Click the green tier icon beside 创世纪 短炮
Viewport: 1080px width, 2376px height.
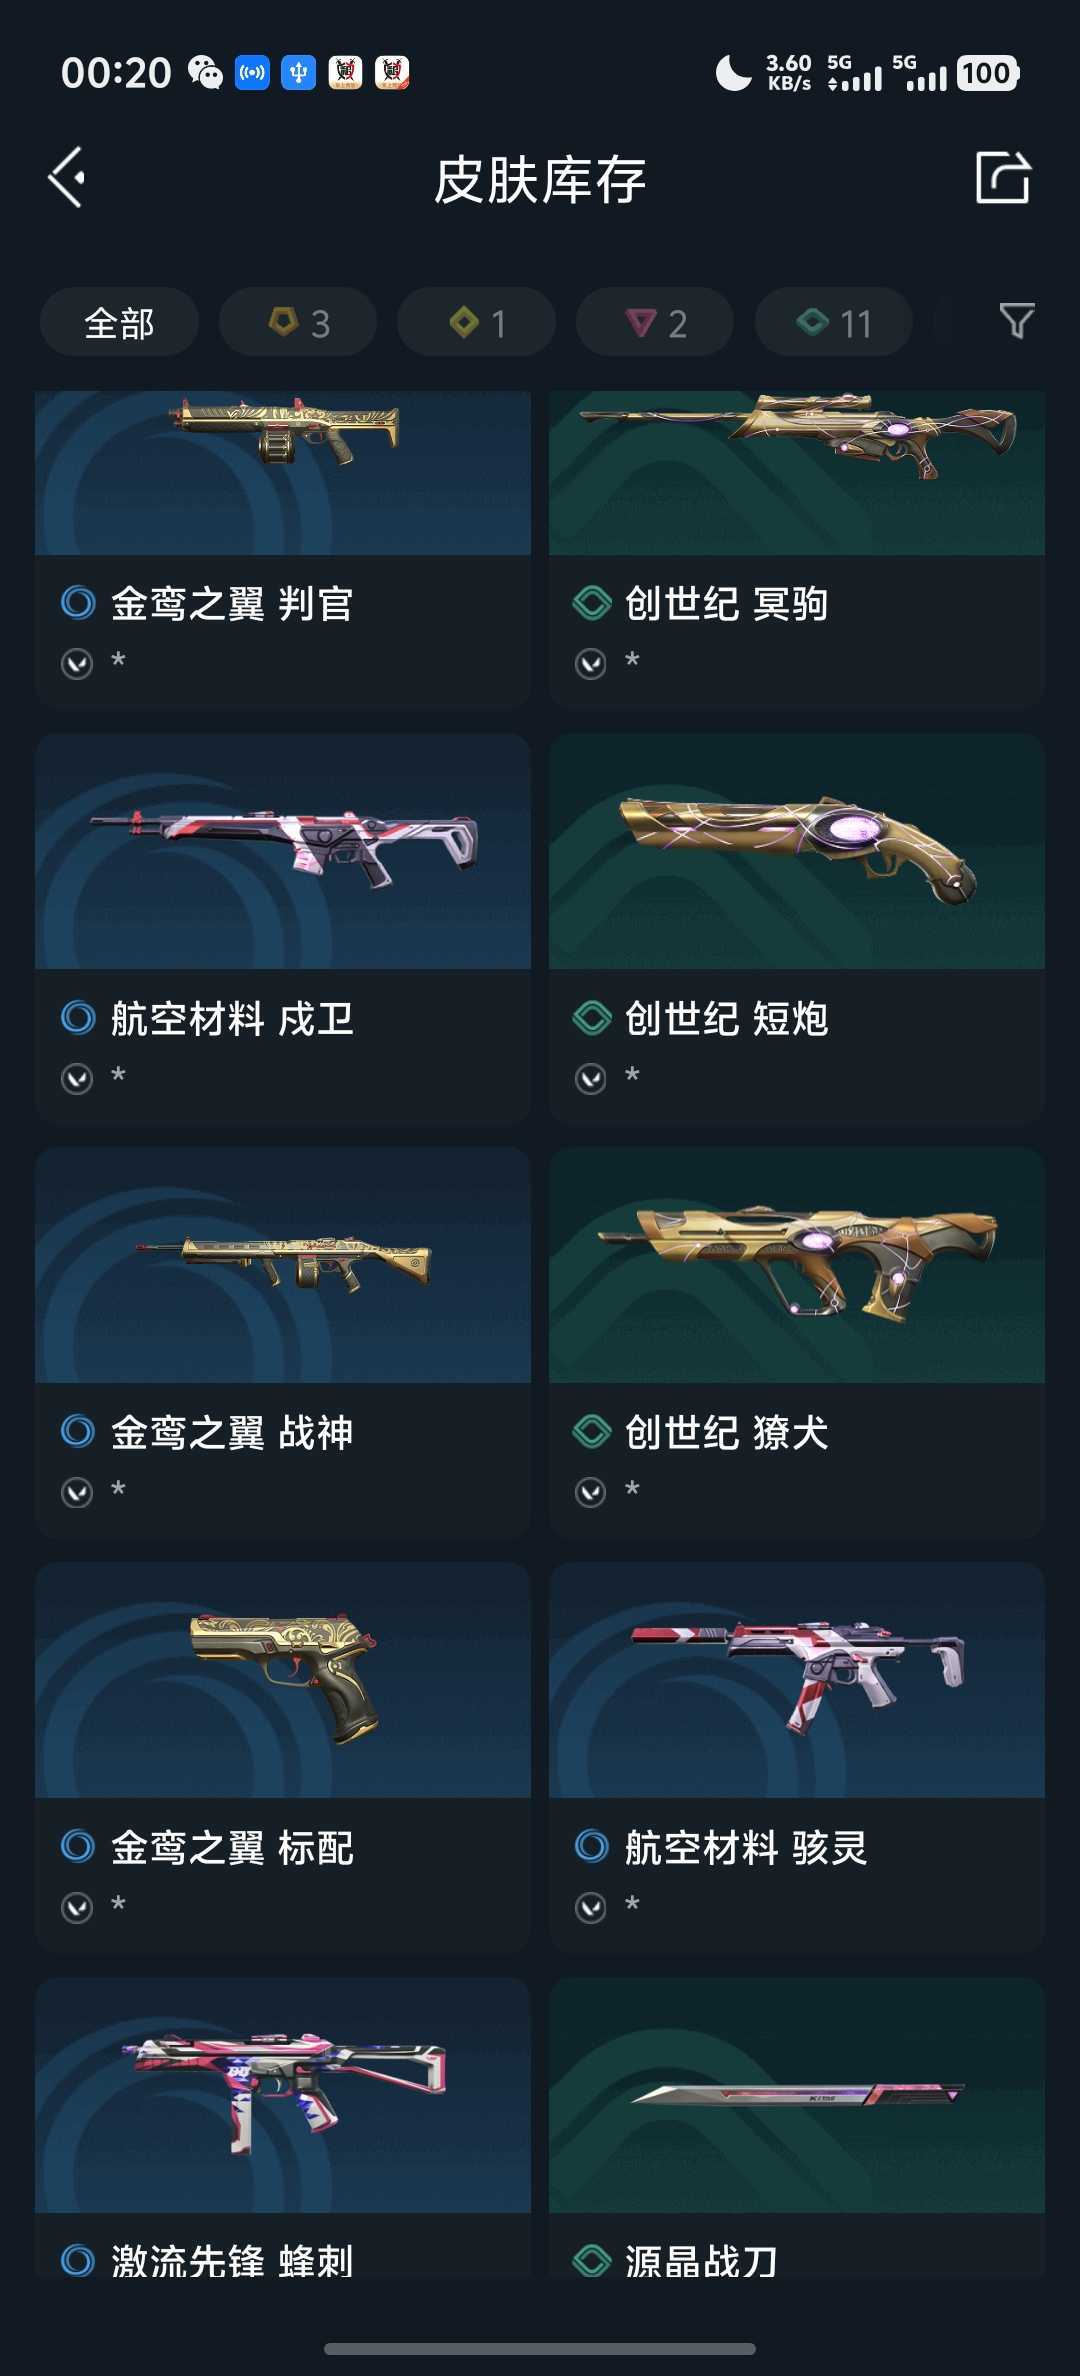pos(592,1018)
